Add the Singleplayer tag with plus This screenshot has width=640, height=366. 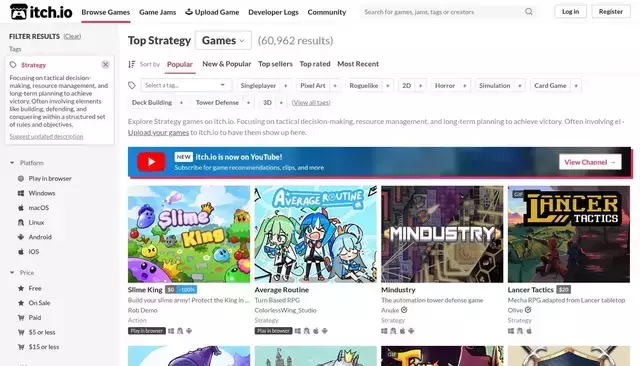tap(286, 86)
